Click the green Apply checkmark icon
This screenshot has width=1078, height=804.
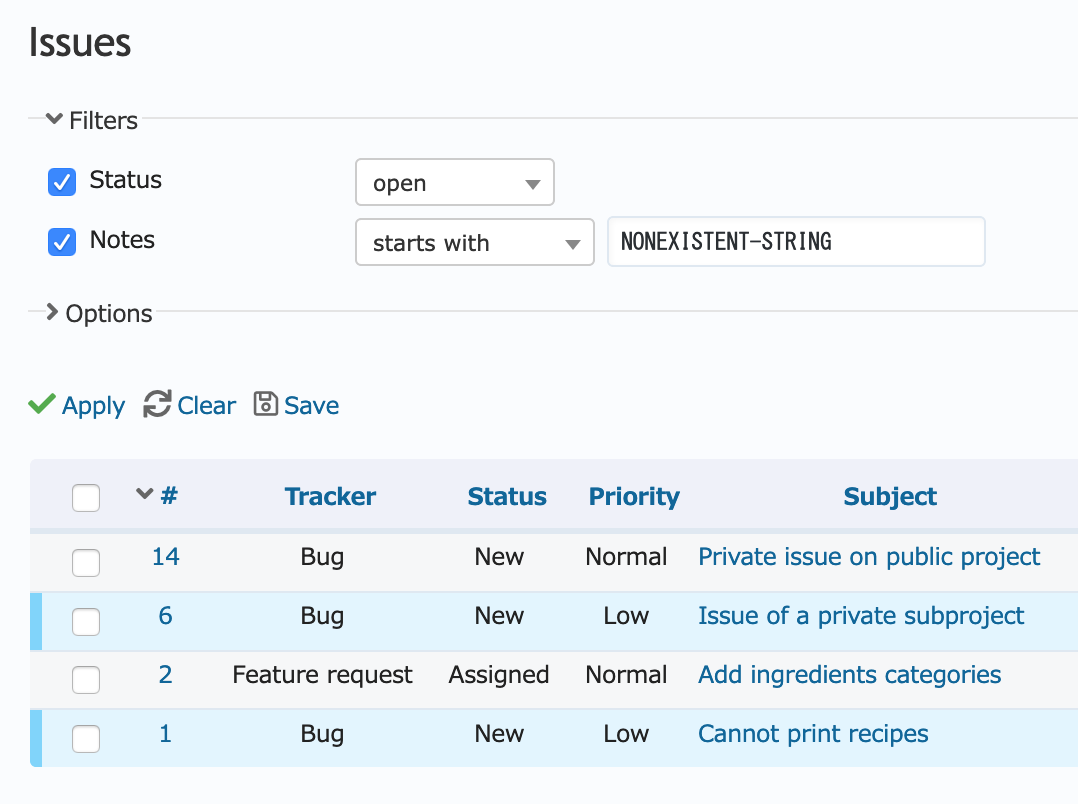pos(41,405)
